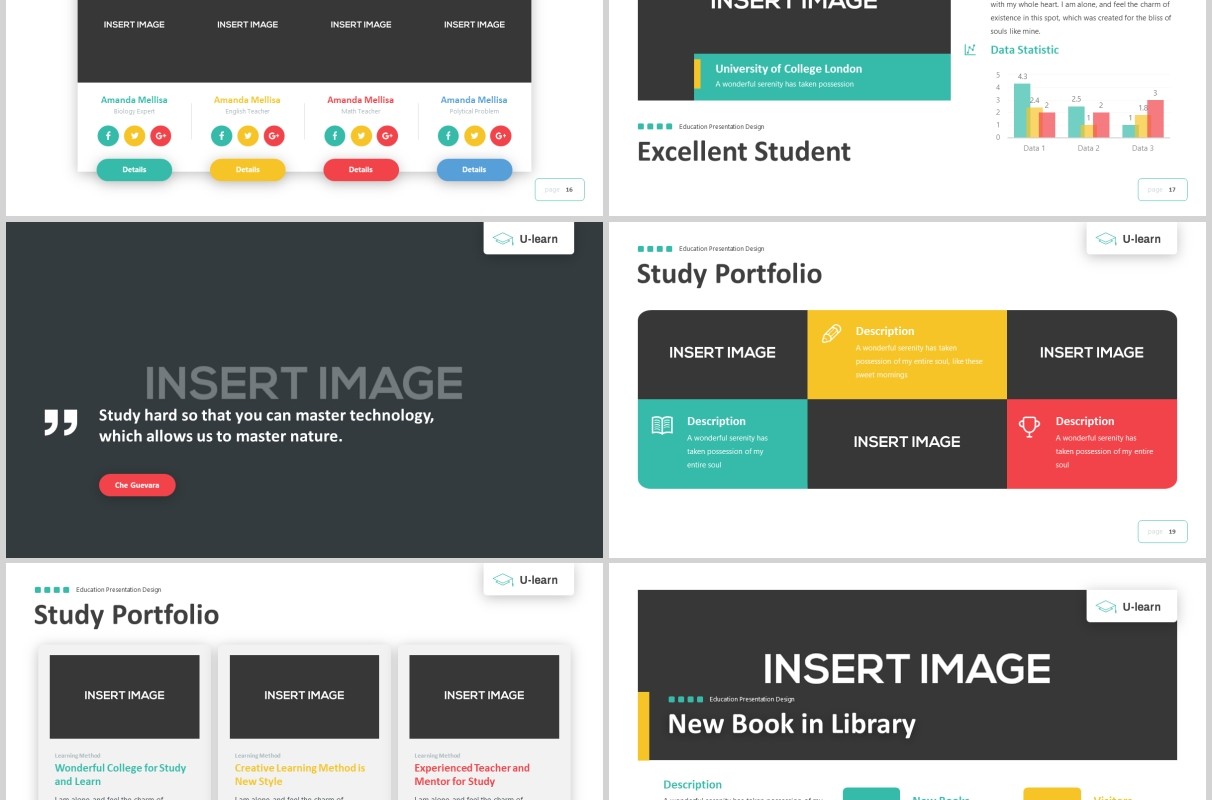This screenshot has height=800, width=1212.
Task: Select the blue Amanda Mellisa name
Action: pos(474,100)
